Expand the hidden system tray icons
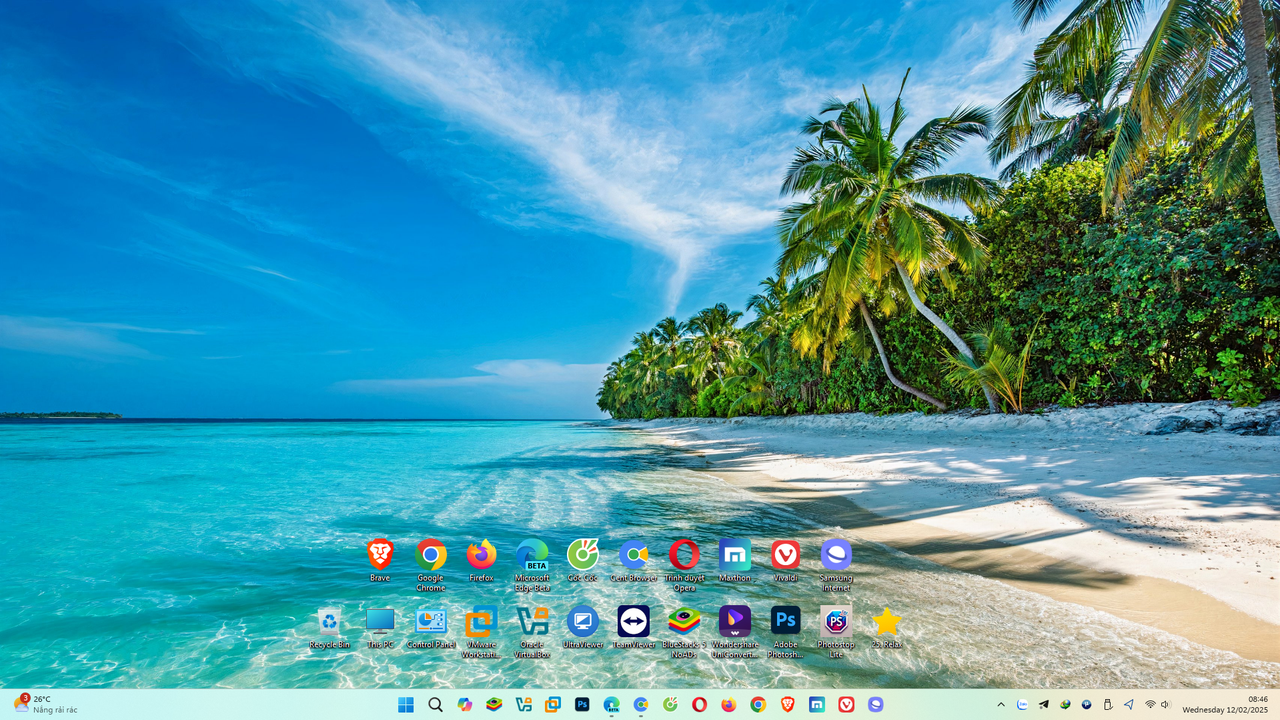 pyautogui.click(x=1000, y=705)
